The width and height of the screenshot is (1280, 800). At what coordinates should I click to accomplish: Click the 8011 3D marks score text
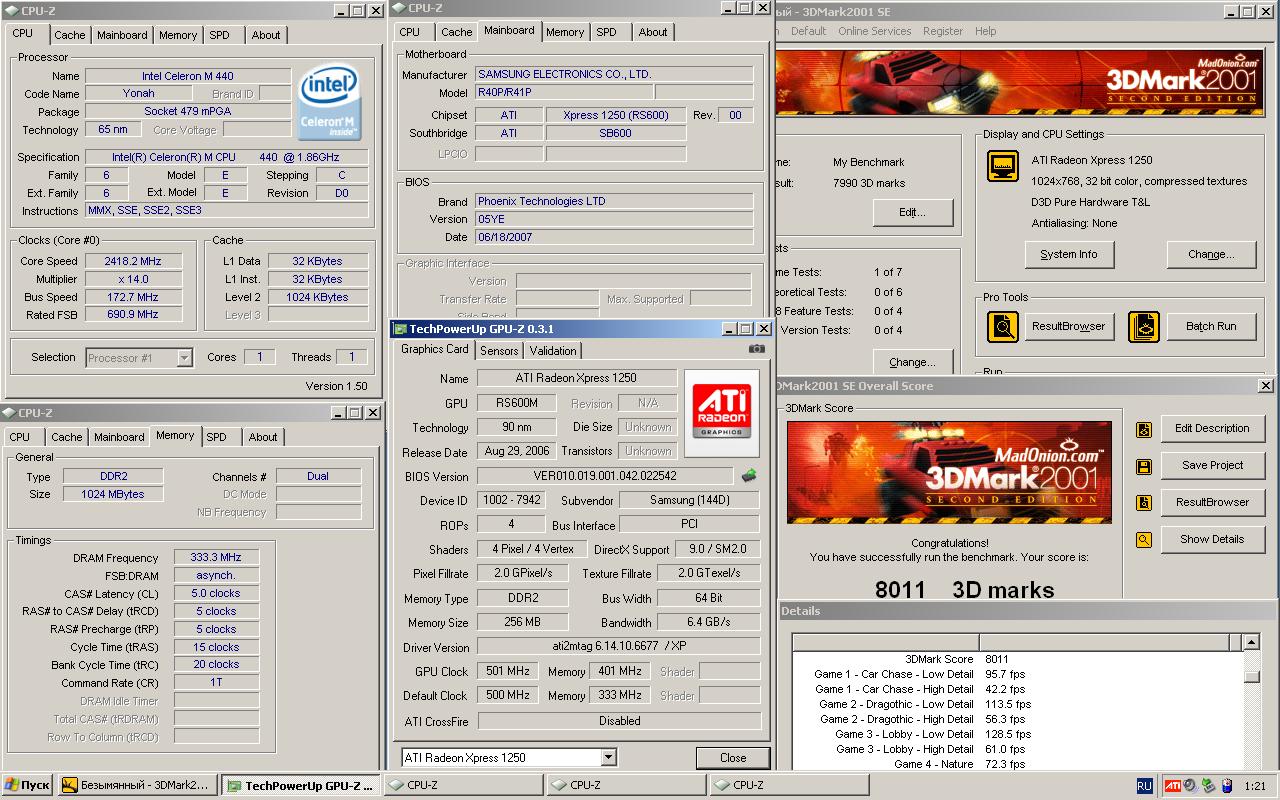pyautogui.click(x=964, y=590)
